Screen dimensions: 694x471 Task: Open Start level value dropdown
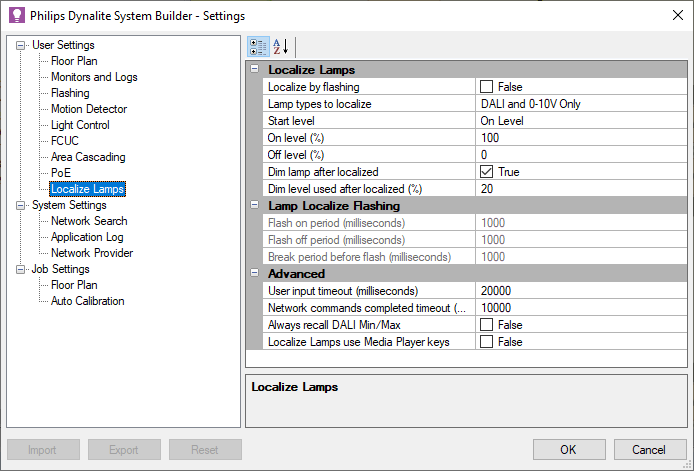pyautogui.click(x=581, y=121)
